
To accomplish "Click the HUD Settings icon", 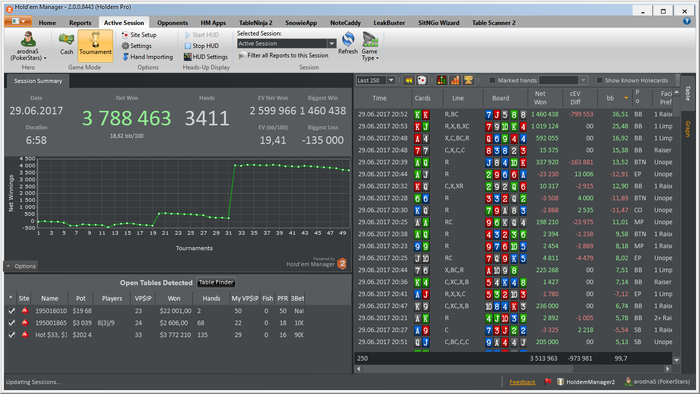I will [x=188, y=57].
